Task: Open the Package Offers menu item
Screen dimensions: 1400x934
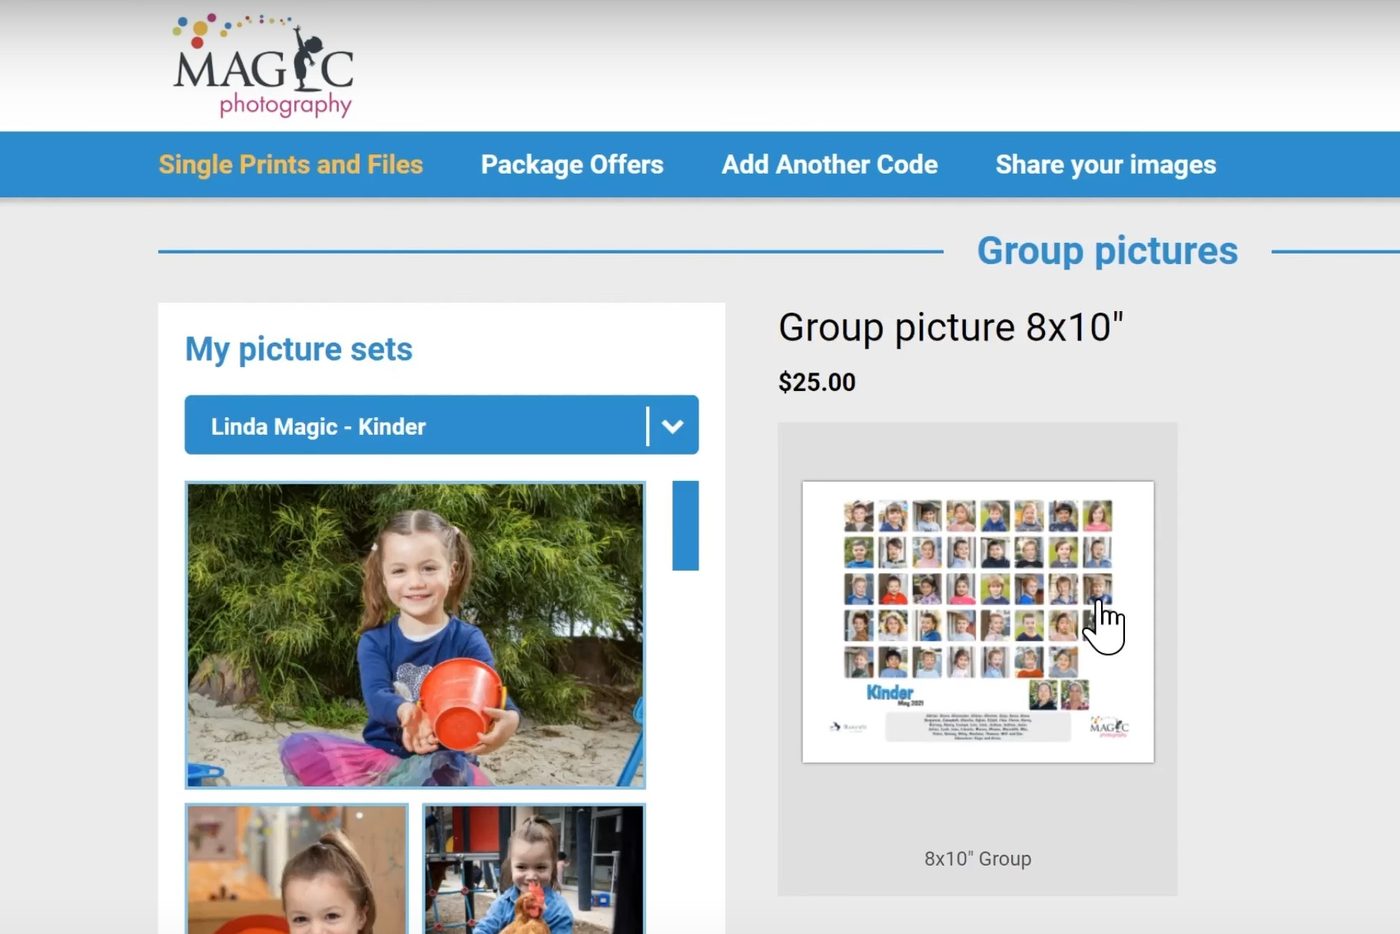Action: tap(572, 165)
